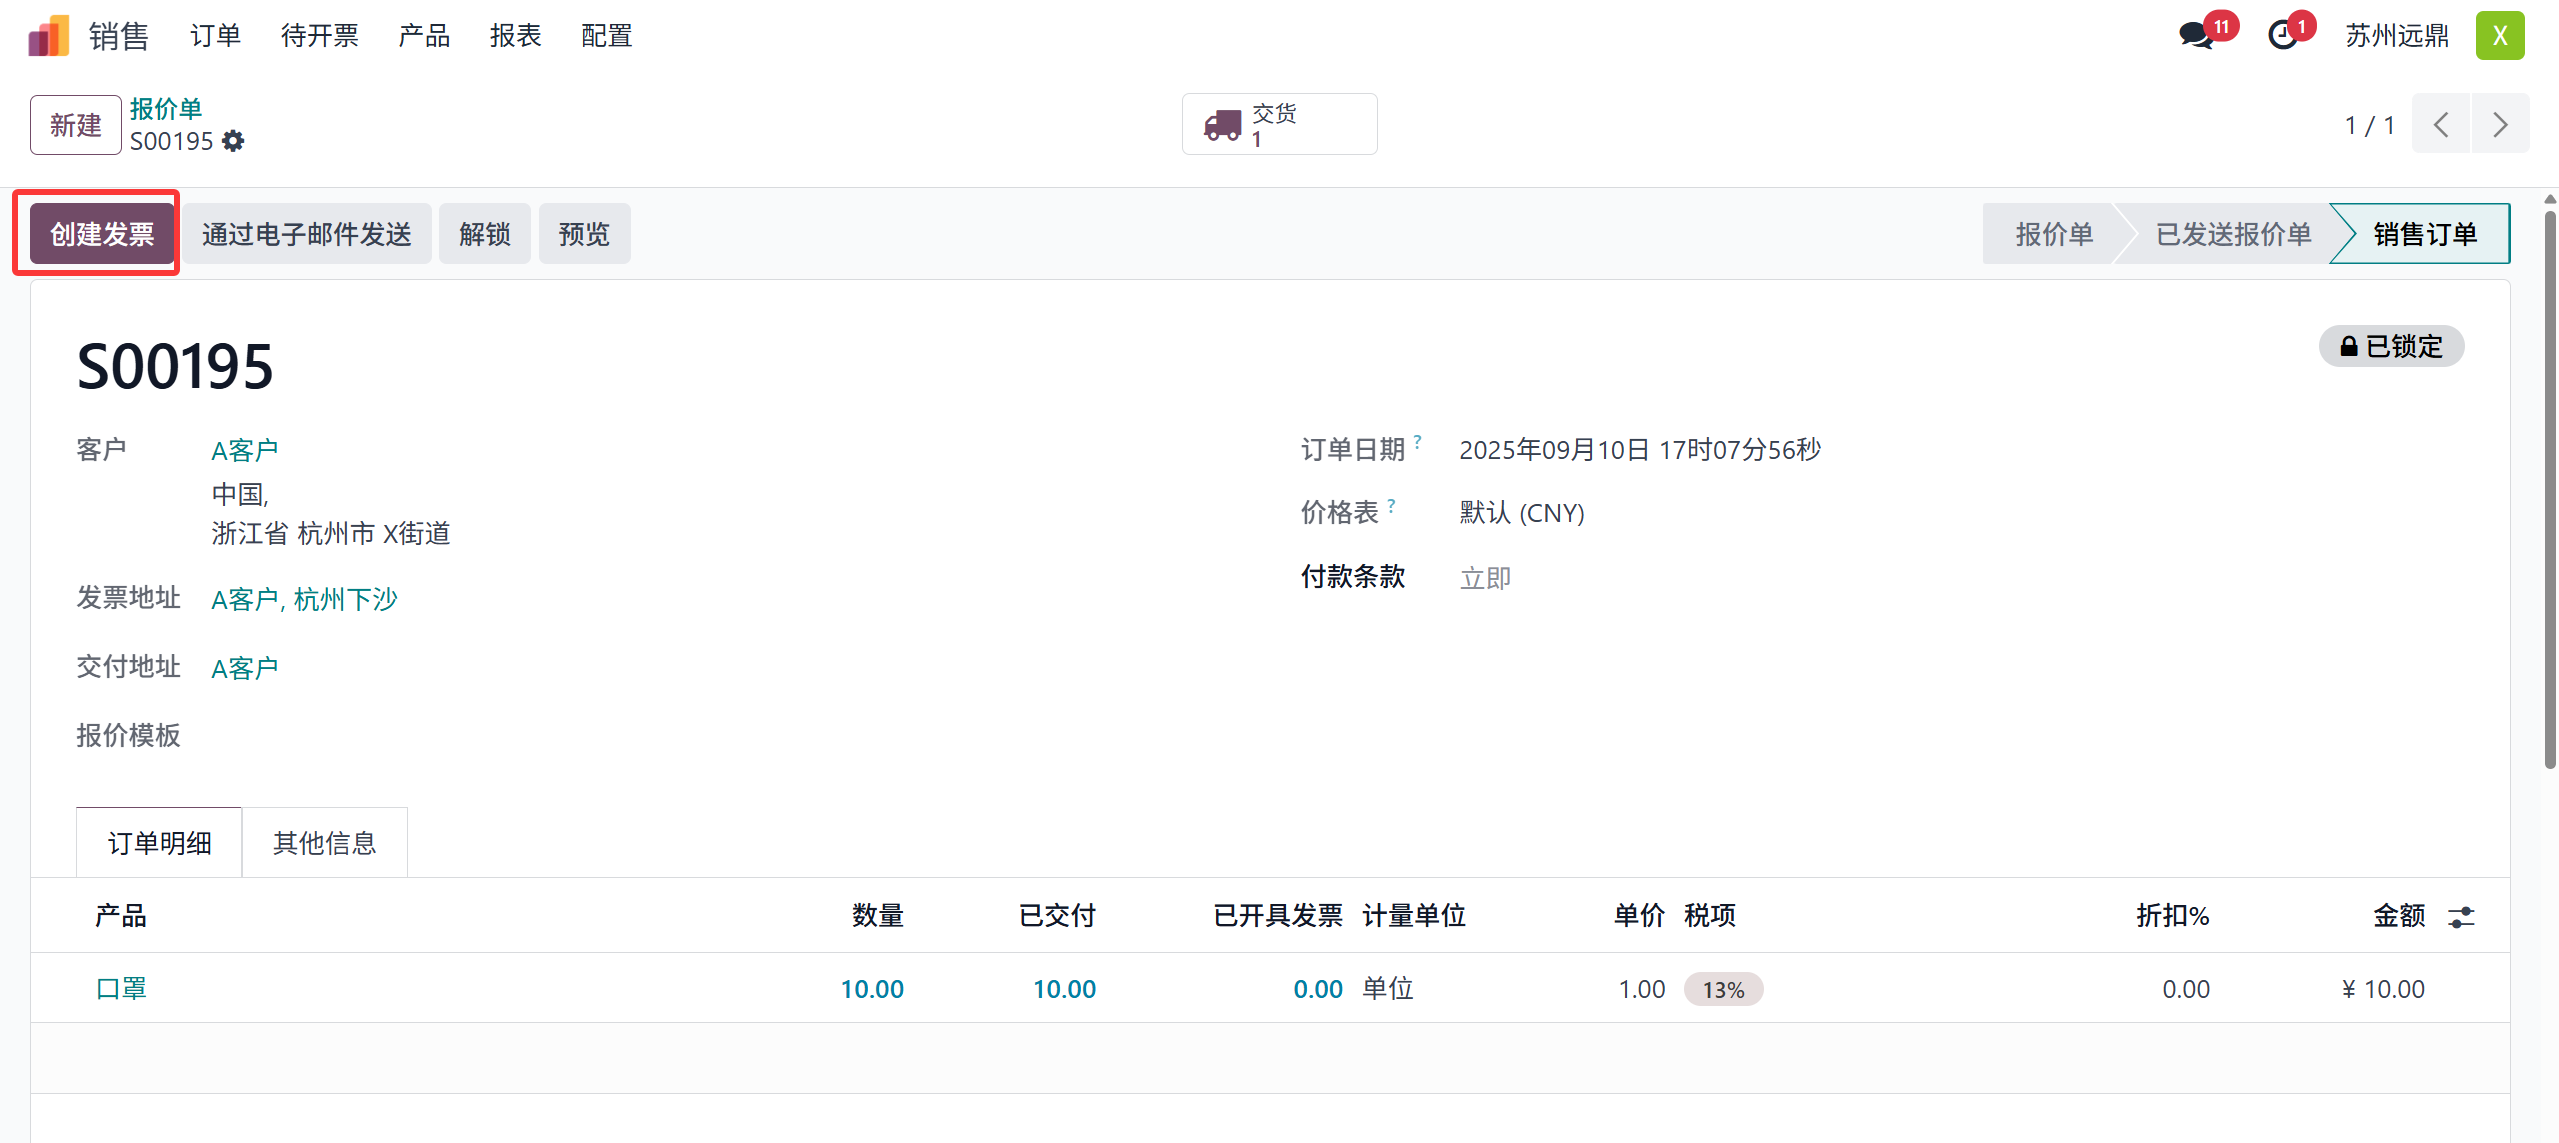Open column options adjust icon
The width and height of the screenshot is (2559, 1143).
tap(2461, 916)
